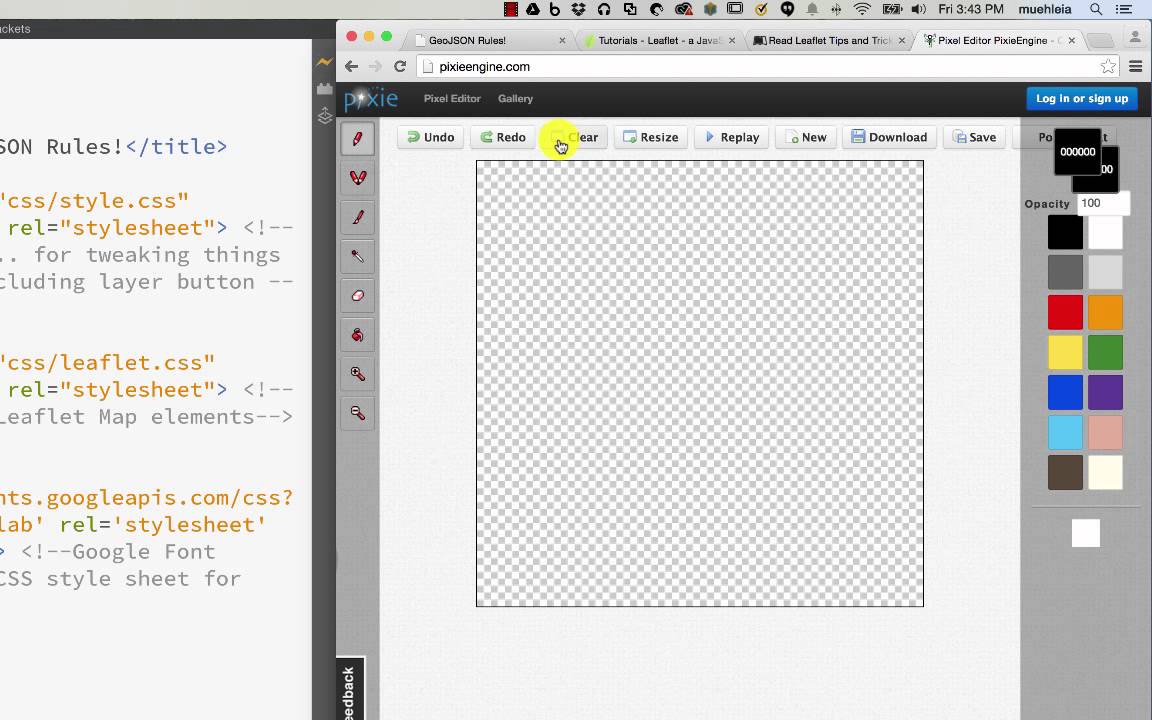Open a new browser tab

[x=1100, y=40]
